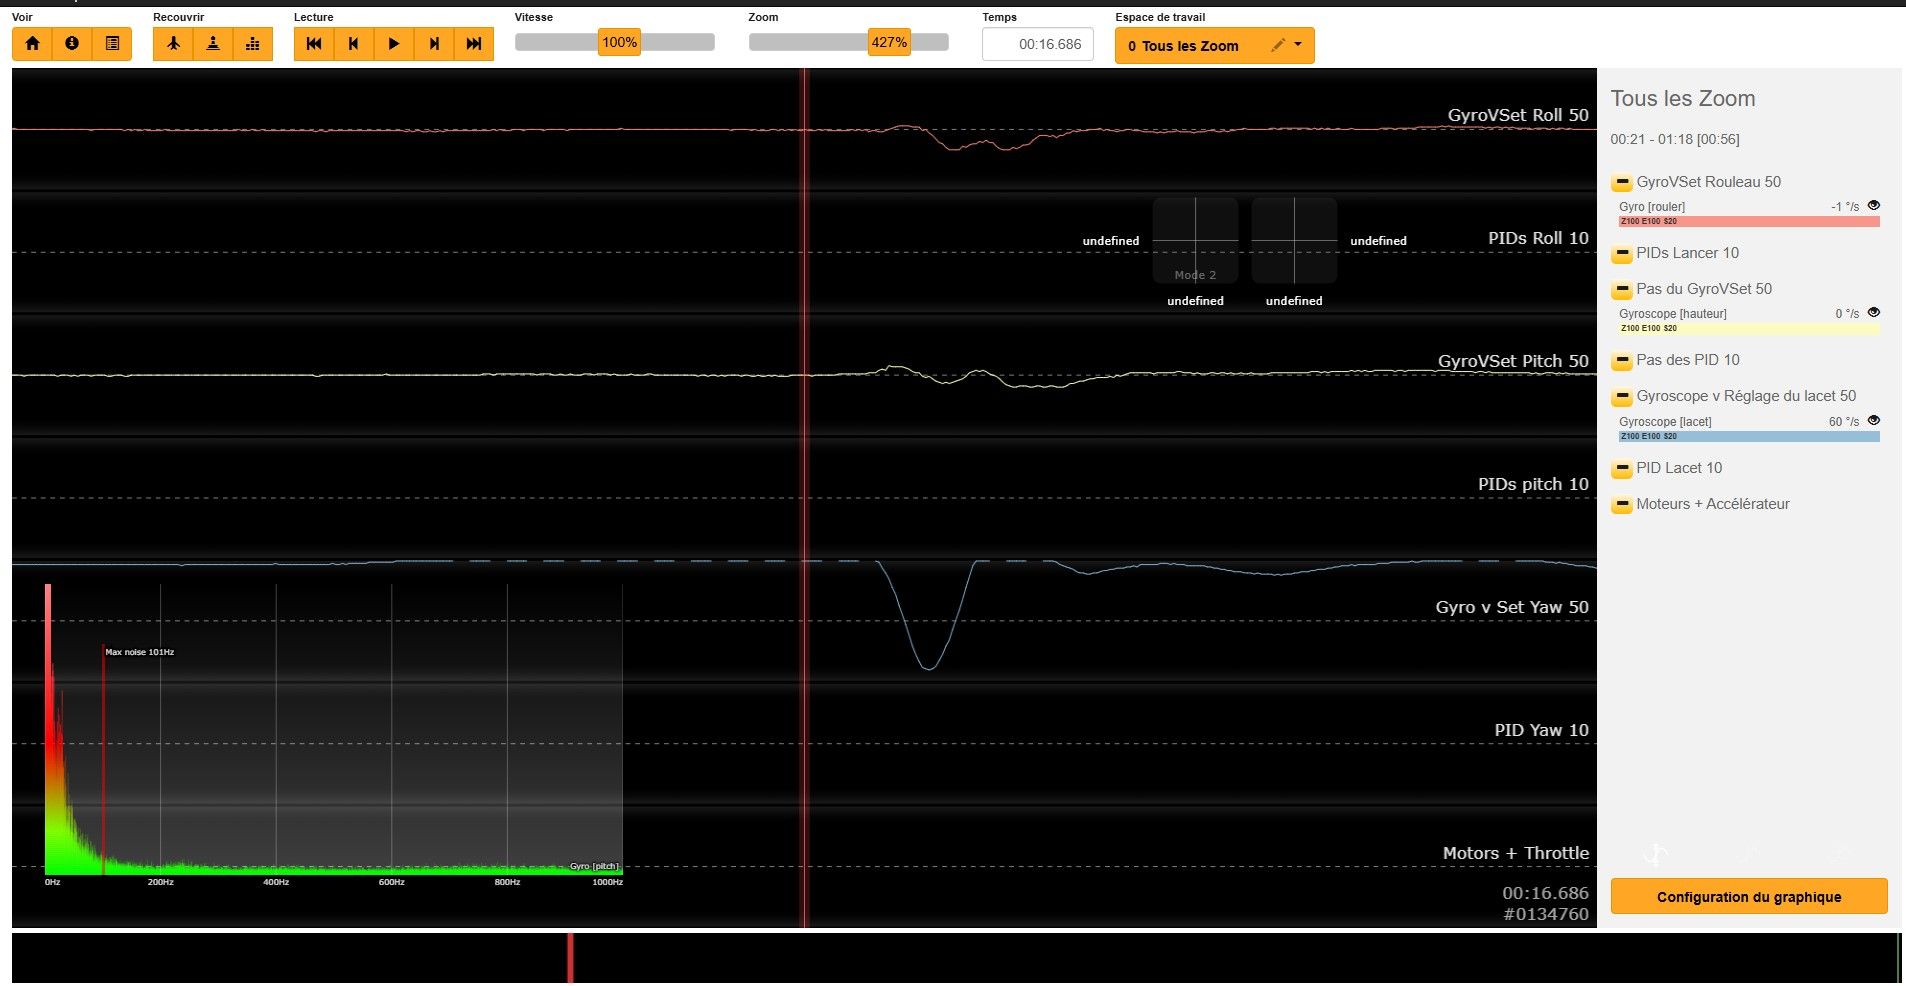Select the PID Lacet 10 legend entry
1906x986 pixels.
tap(1679, 468)
